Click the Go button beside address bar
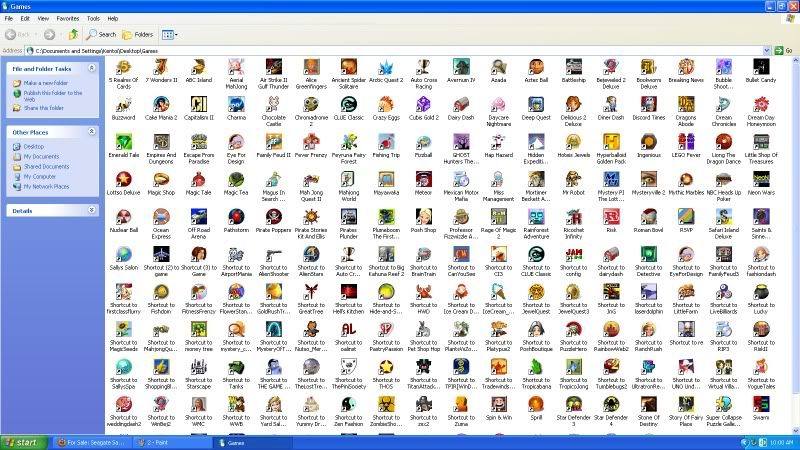800x450 pixels. 783,51
